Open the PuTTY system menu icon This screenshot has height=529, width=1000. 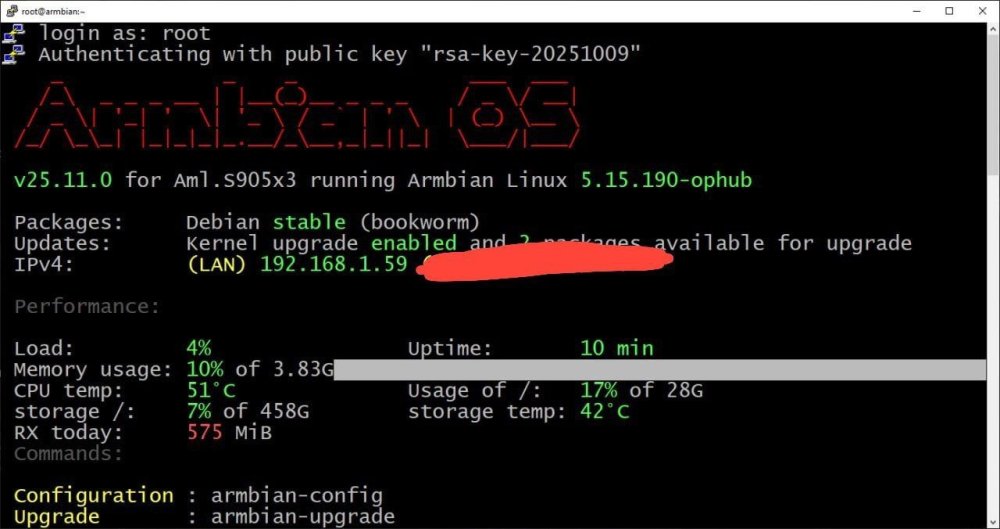click(x=11, y=10)
